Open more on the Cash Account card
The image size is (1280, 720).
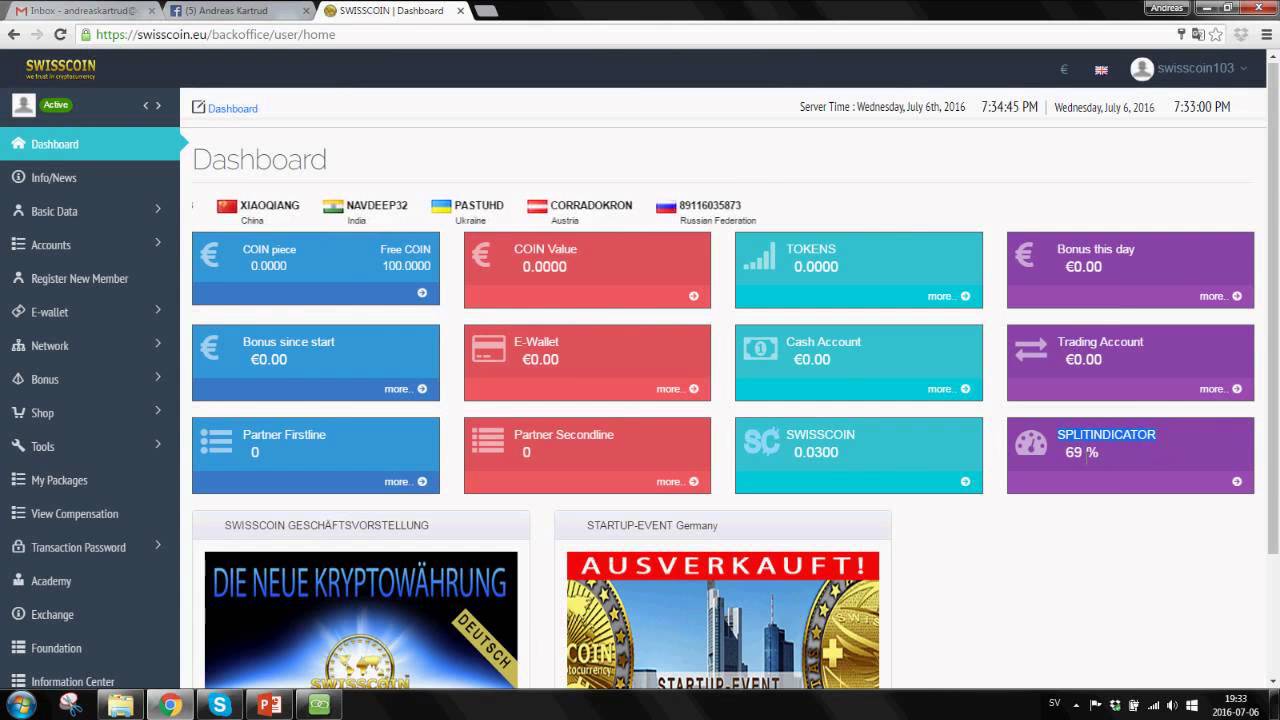pos(949,389)
